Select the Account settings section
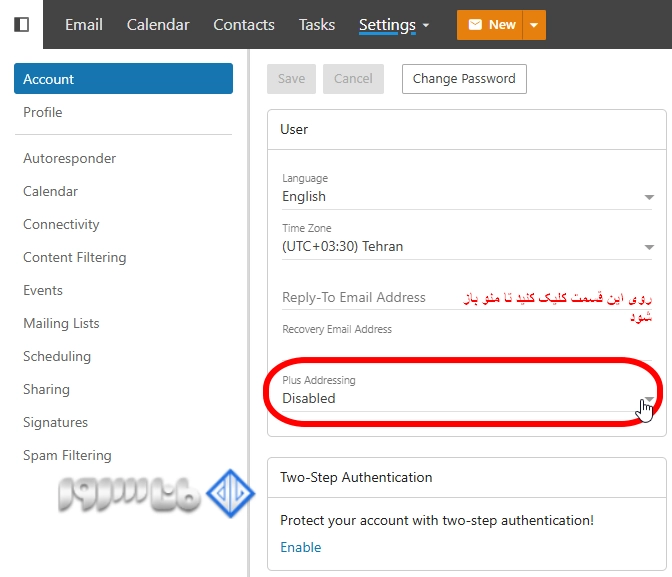This screenshot has height=577, width=672. pos(123,79)
